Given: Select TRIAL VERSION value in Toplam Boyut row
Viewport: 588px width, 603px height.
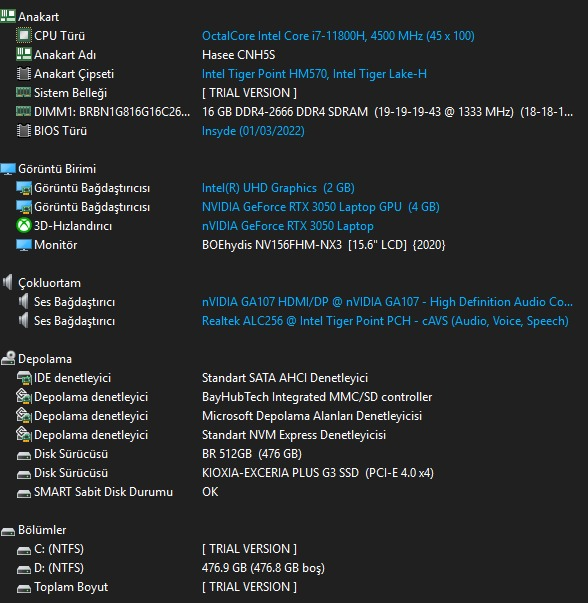Looking at the screenshot, I should (x=249, y=587).
